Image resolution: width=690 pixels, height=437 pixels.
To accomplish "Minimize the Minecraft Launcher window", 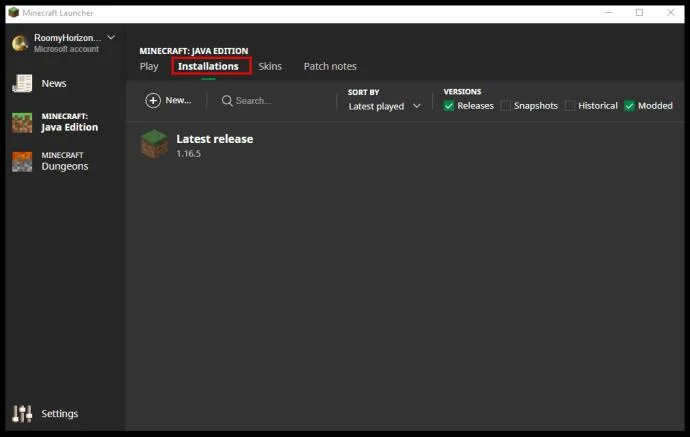I will coord(609,12).
